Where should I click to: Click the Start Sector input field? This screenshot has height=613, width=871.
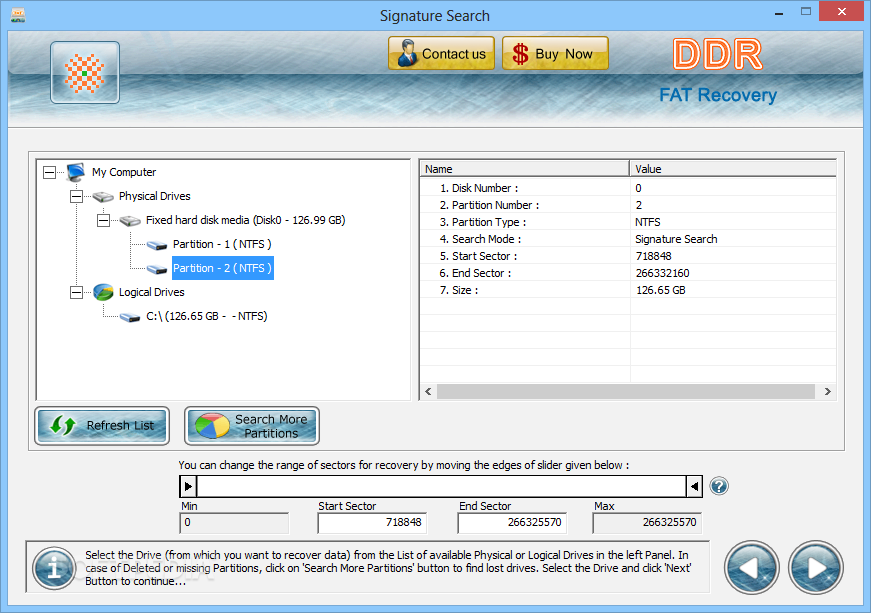(x=372, y=522)
